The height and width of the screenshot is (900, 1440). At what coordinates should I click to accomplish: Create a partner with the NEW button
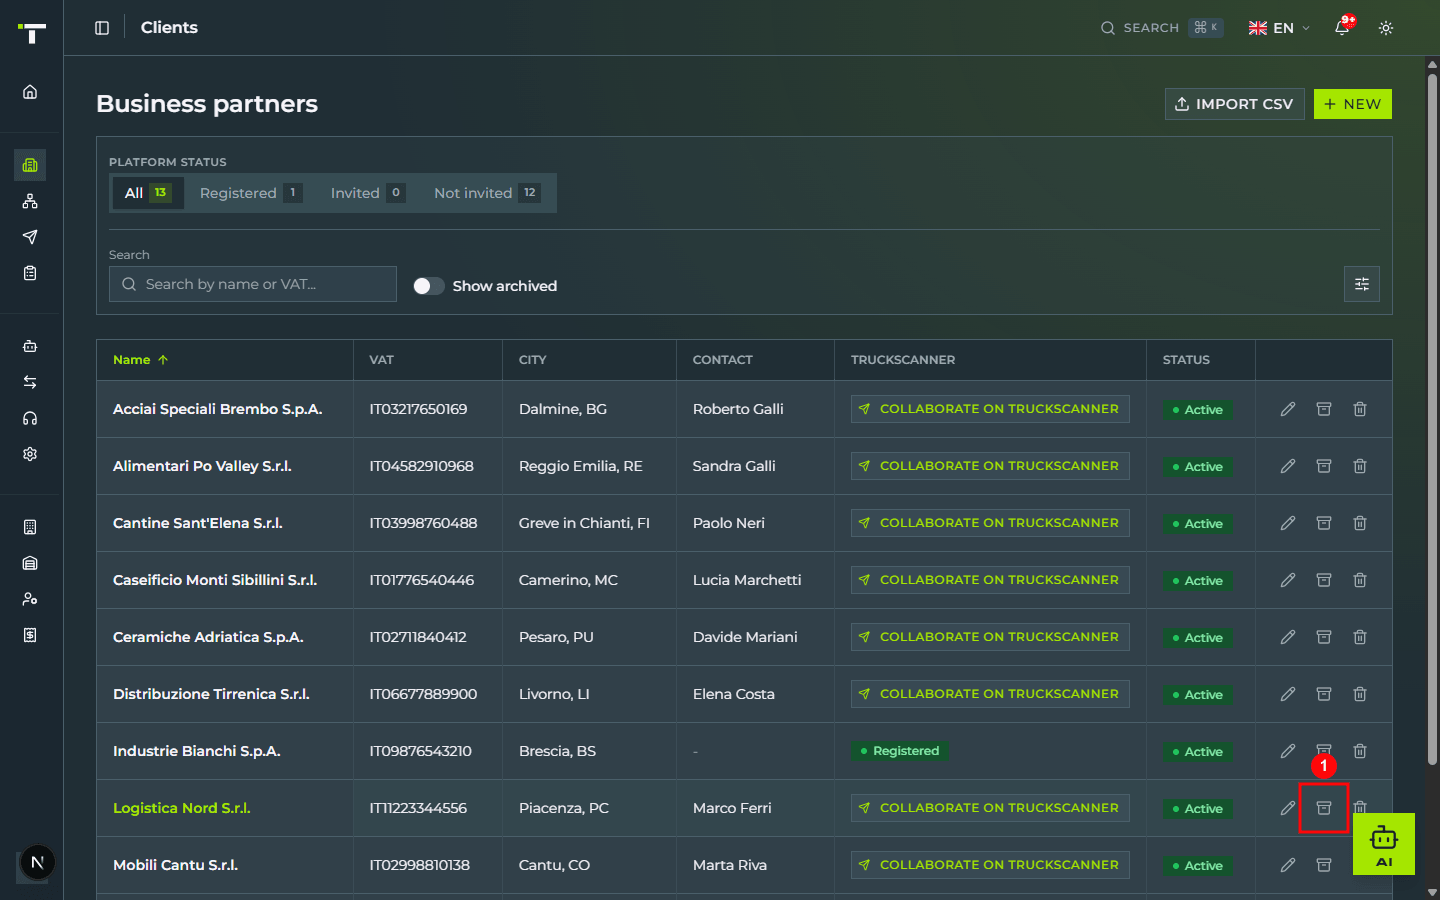[1352, 104]
